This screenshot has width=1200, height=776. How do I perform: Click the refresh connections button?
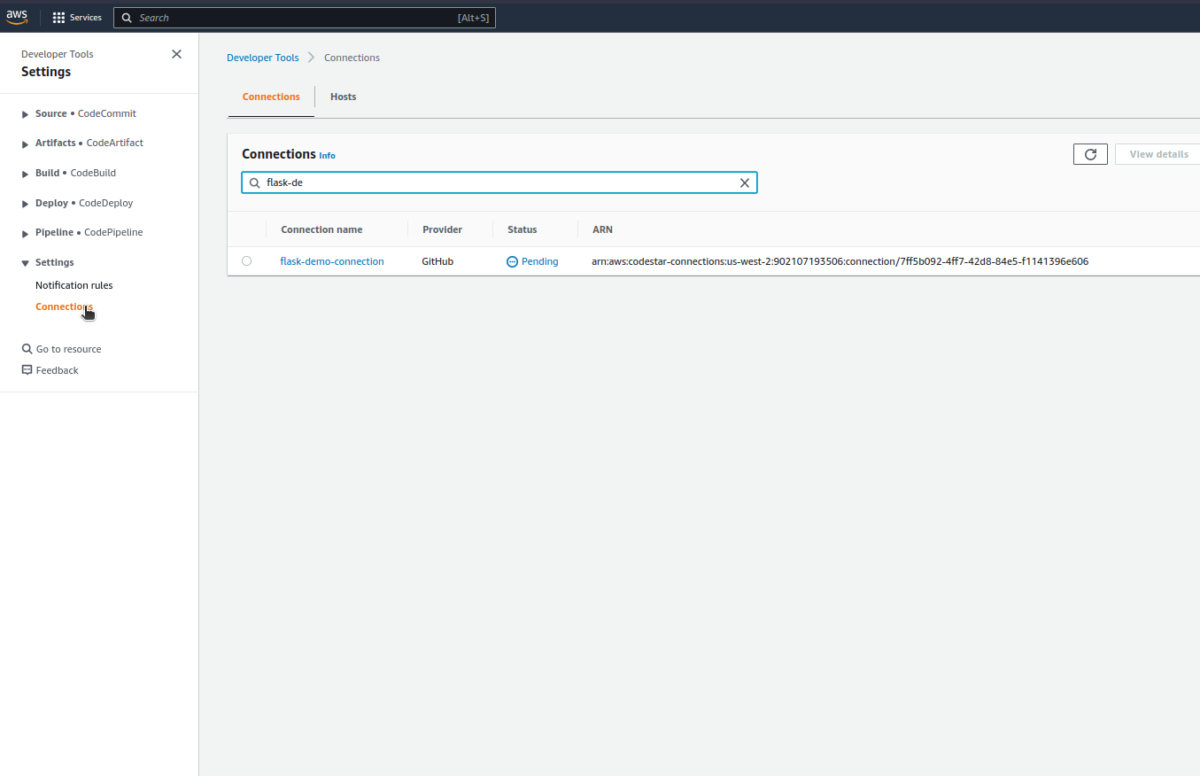(1090, 154)
